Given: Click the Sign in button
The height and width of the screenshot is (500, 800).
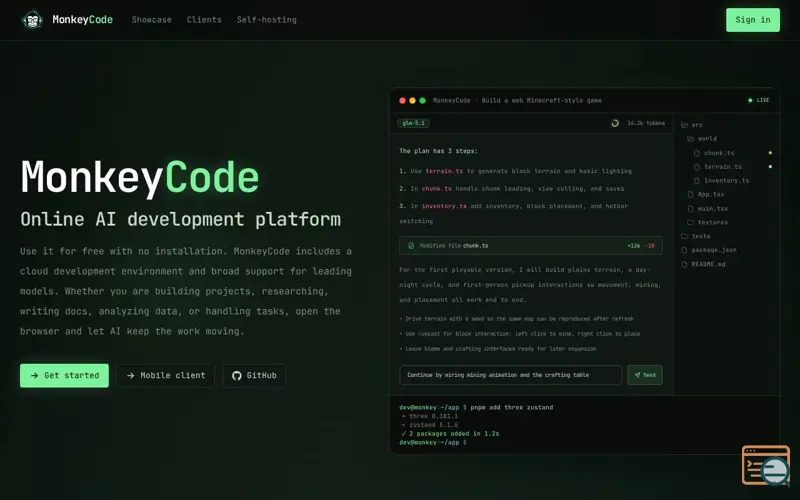Looking at the screenshot, I should (753, 20).
